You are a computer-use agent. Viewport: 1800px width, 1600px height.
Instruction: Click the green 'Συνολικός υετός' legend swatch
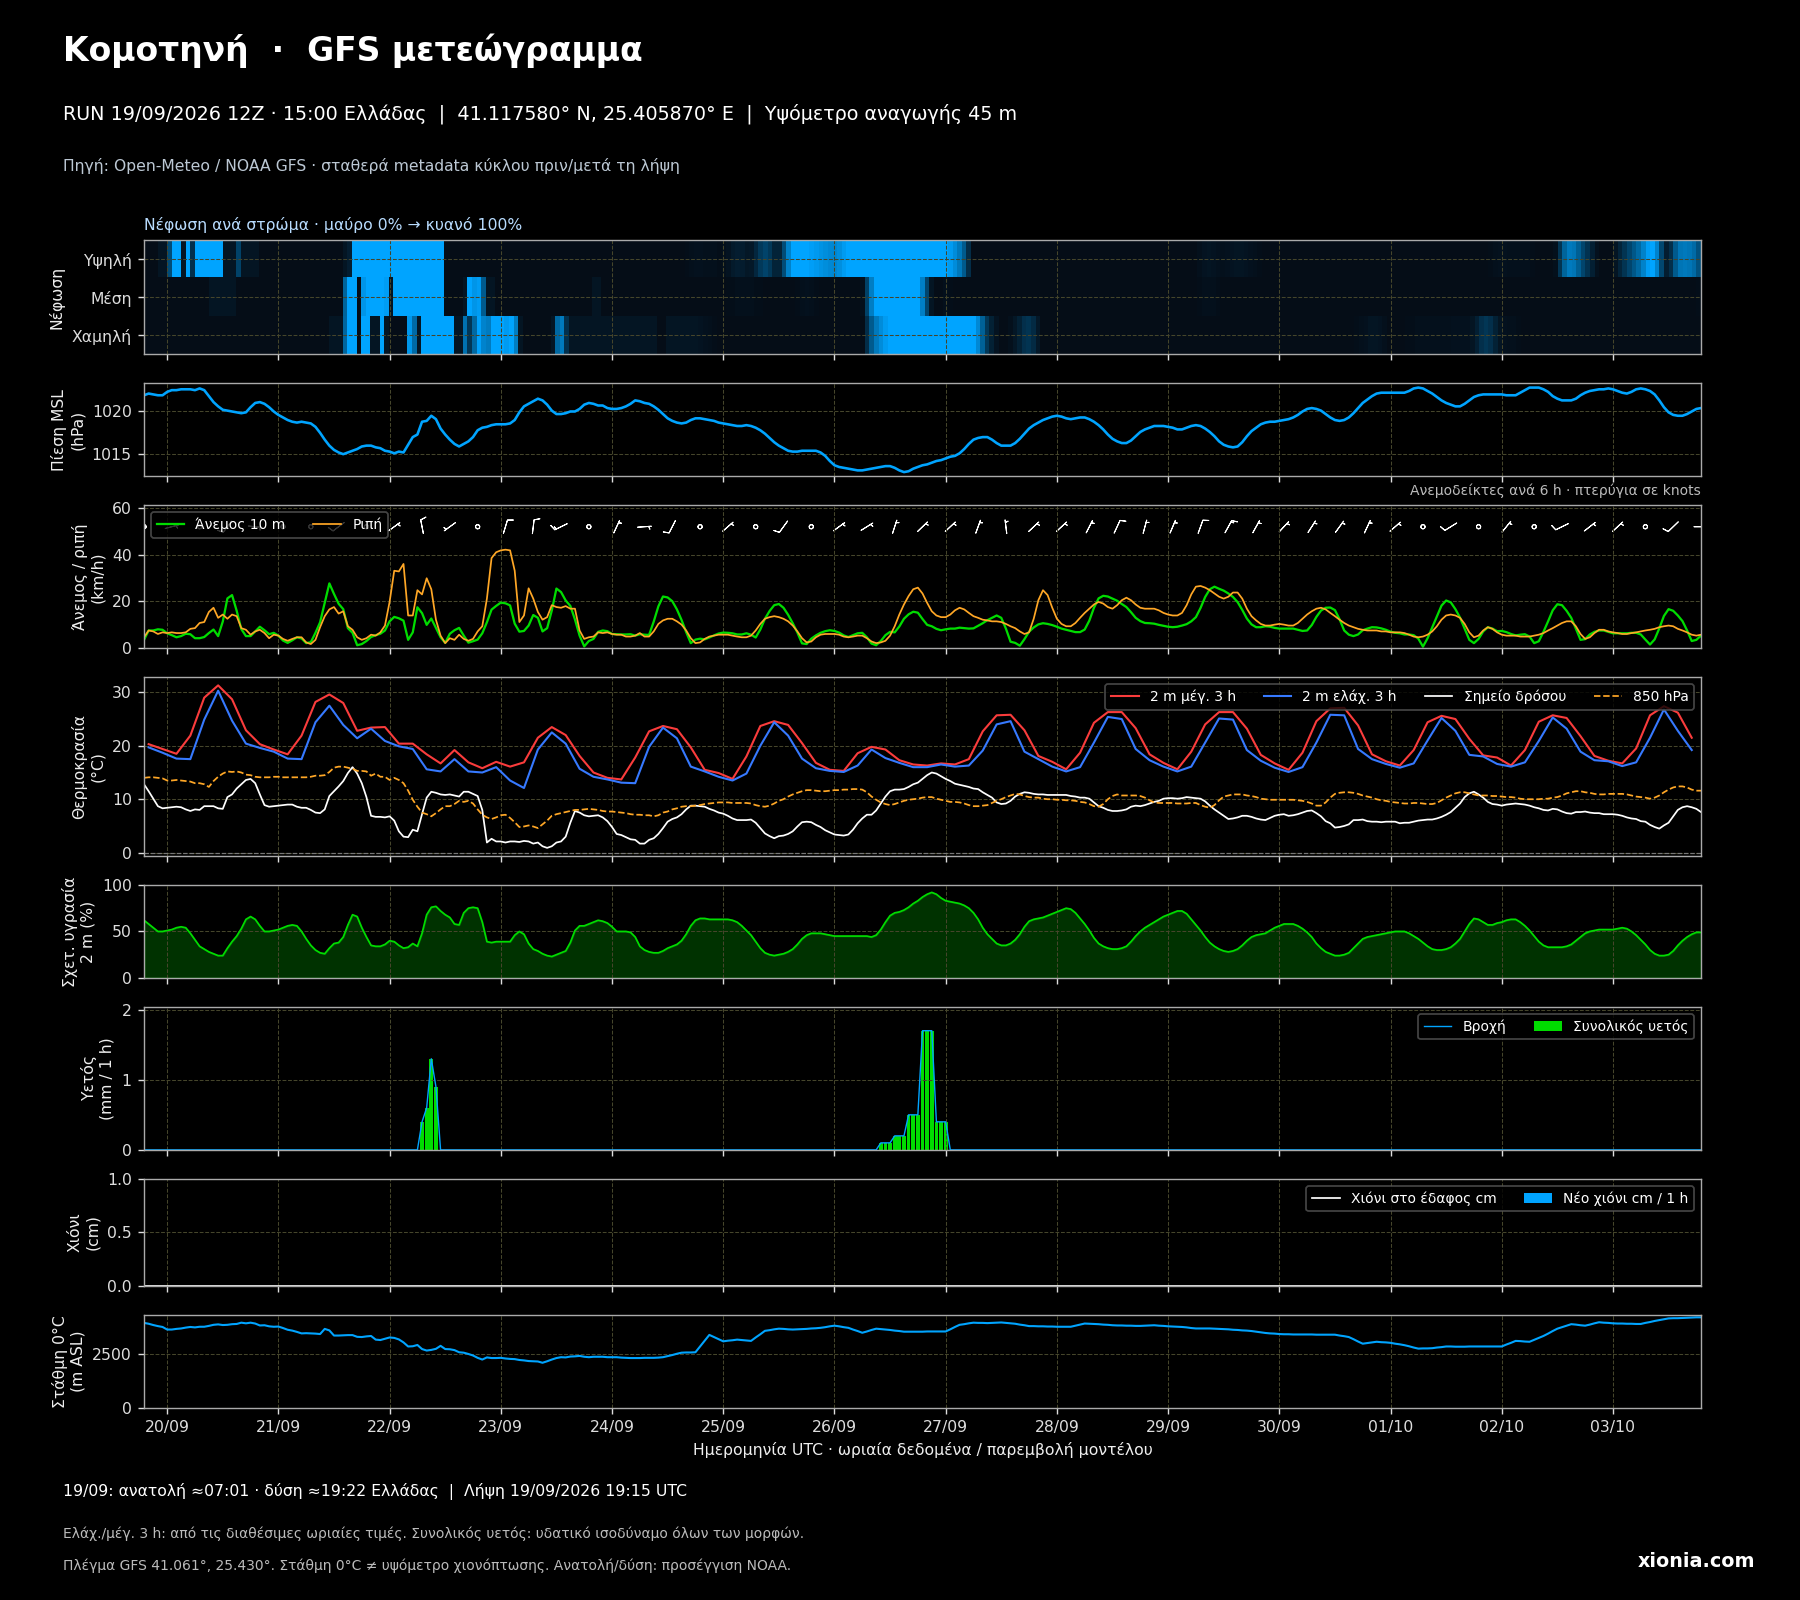pos(1548,1026)
